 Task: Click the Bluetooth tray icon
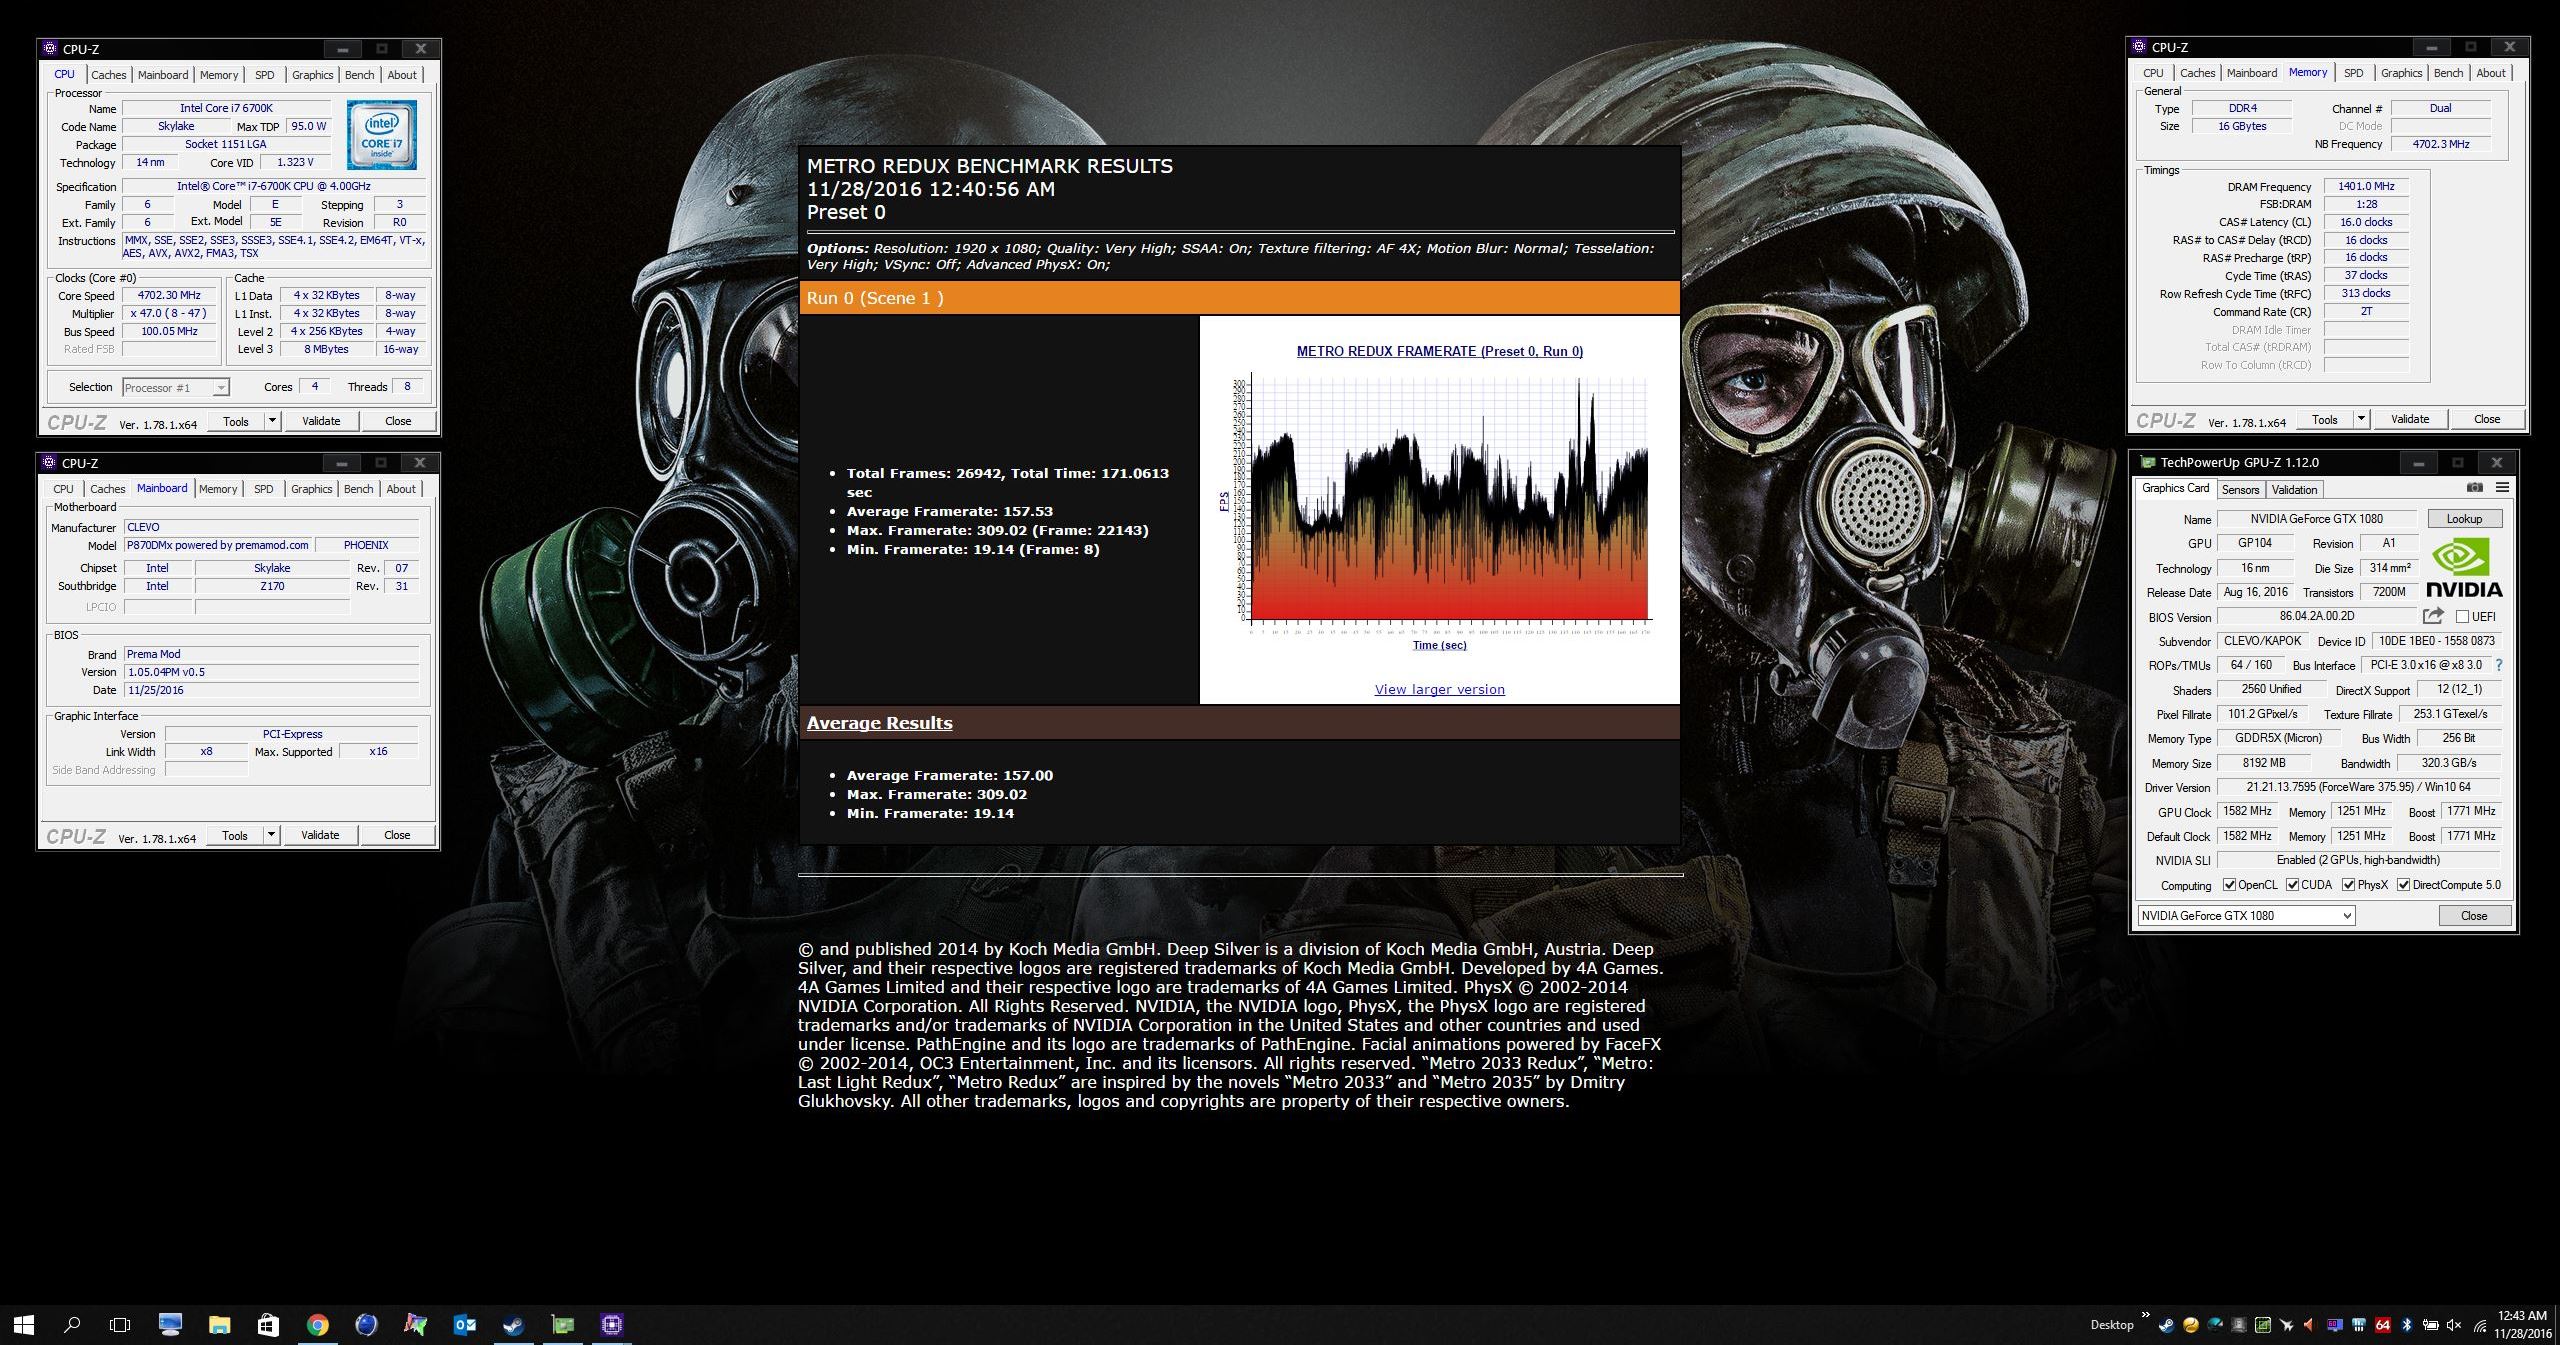tap(2406, 1325)
